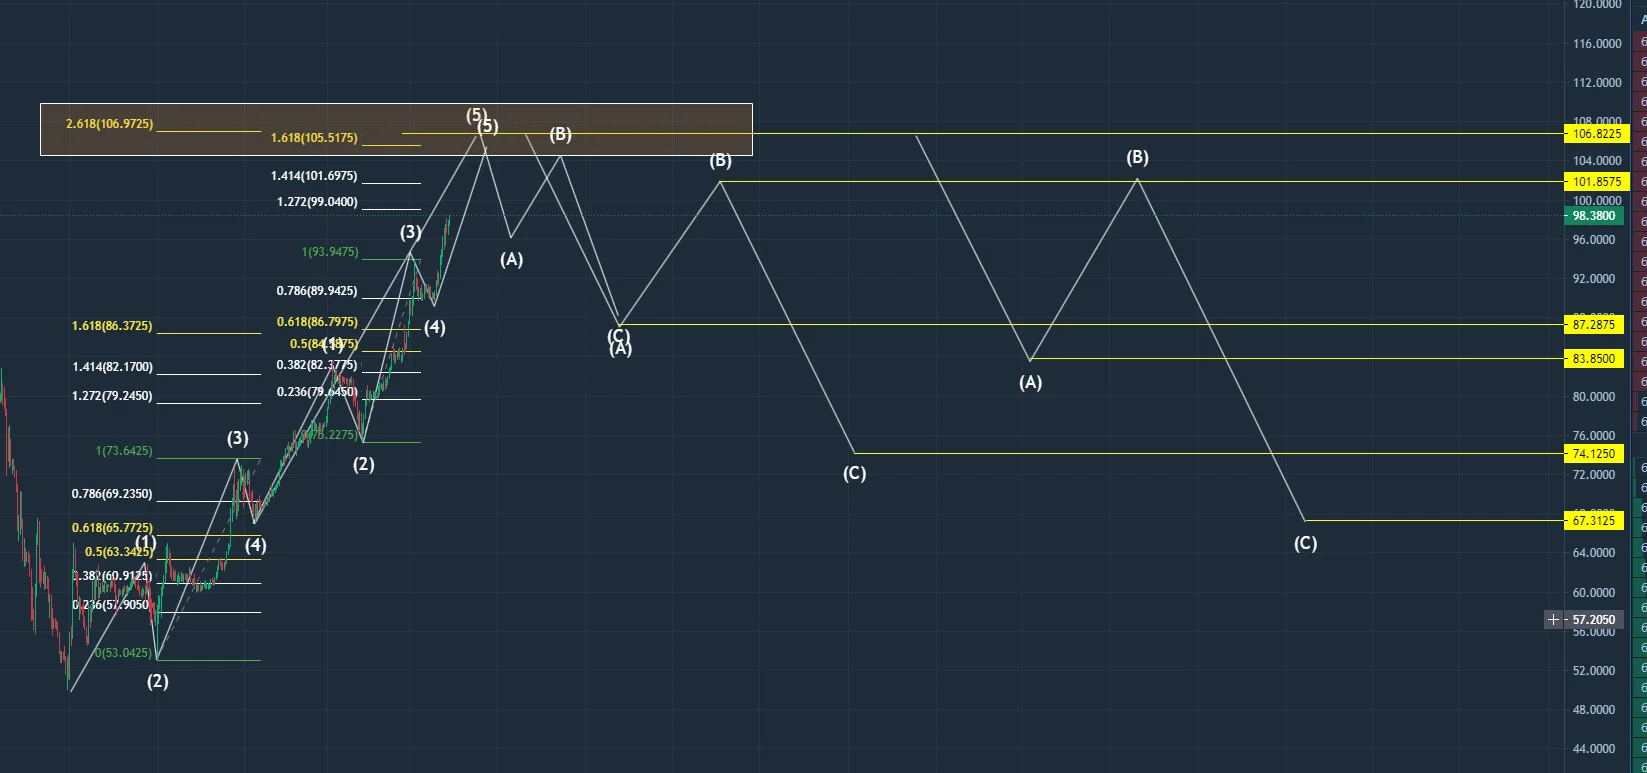Image resolution: width=1647 pixels, height=773 pixels.
Task: Click the 112.0000 price axis tick
Action: click(x=1597, y=83)
